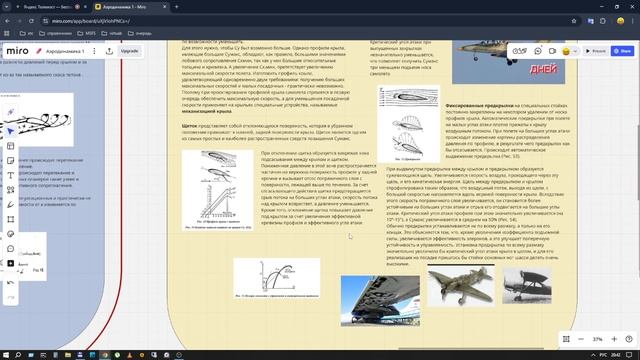Zoom in with plus button
Viewport: 640px width, 360px height.
[x=614, y=339]
